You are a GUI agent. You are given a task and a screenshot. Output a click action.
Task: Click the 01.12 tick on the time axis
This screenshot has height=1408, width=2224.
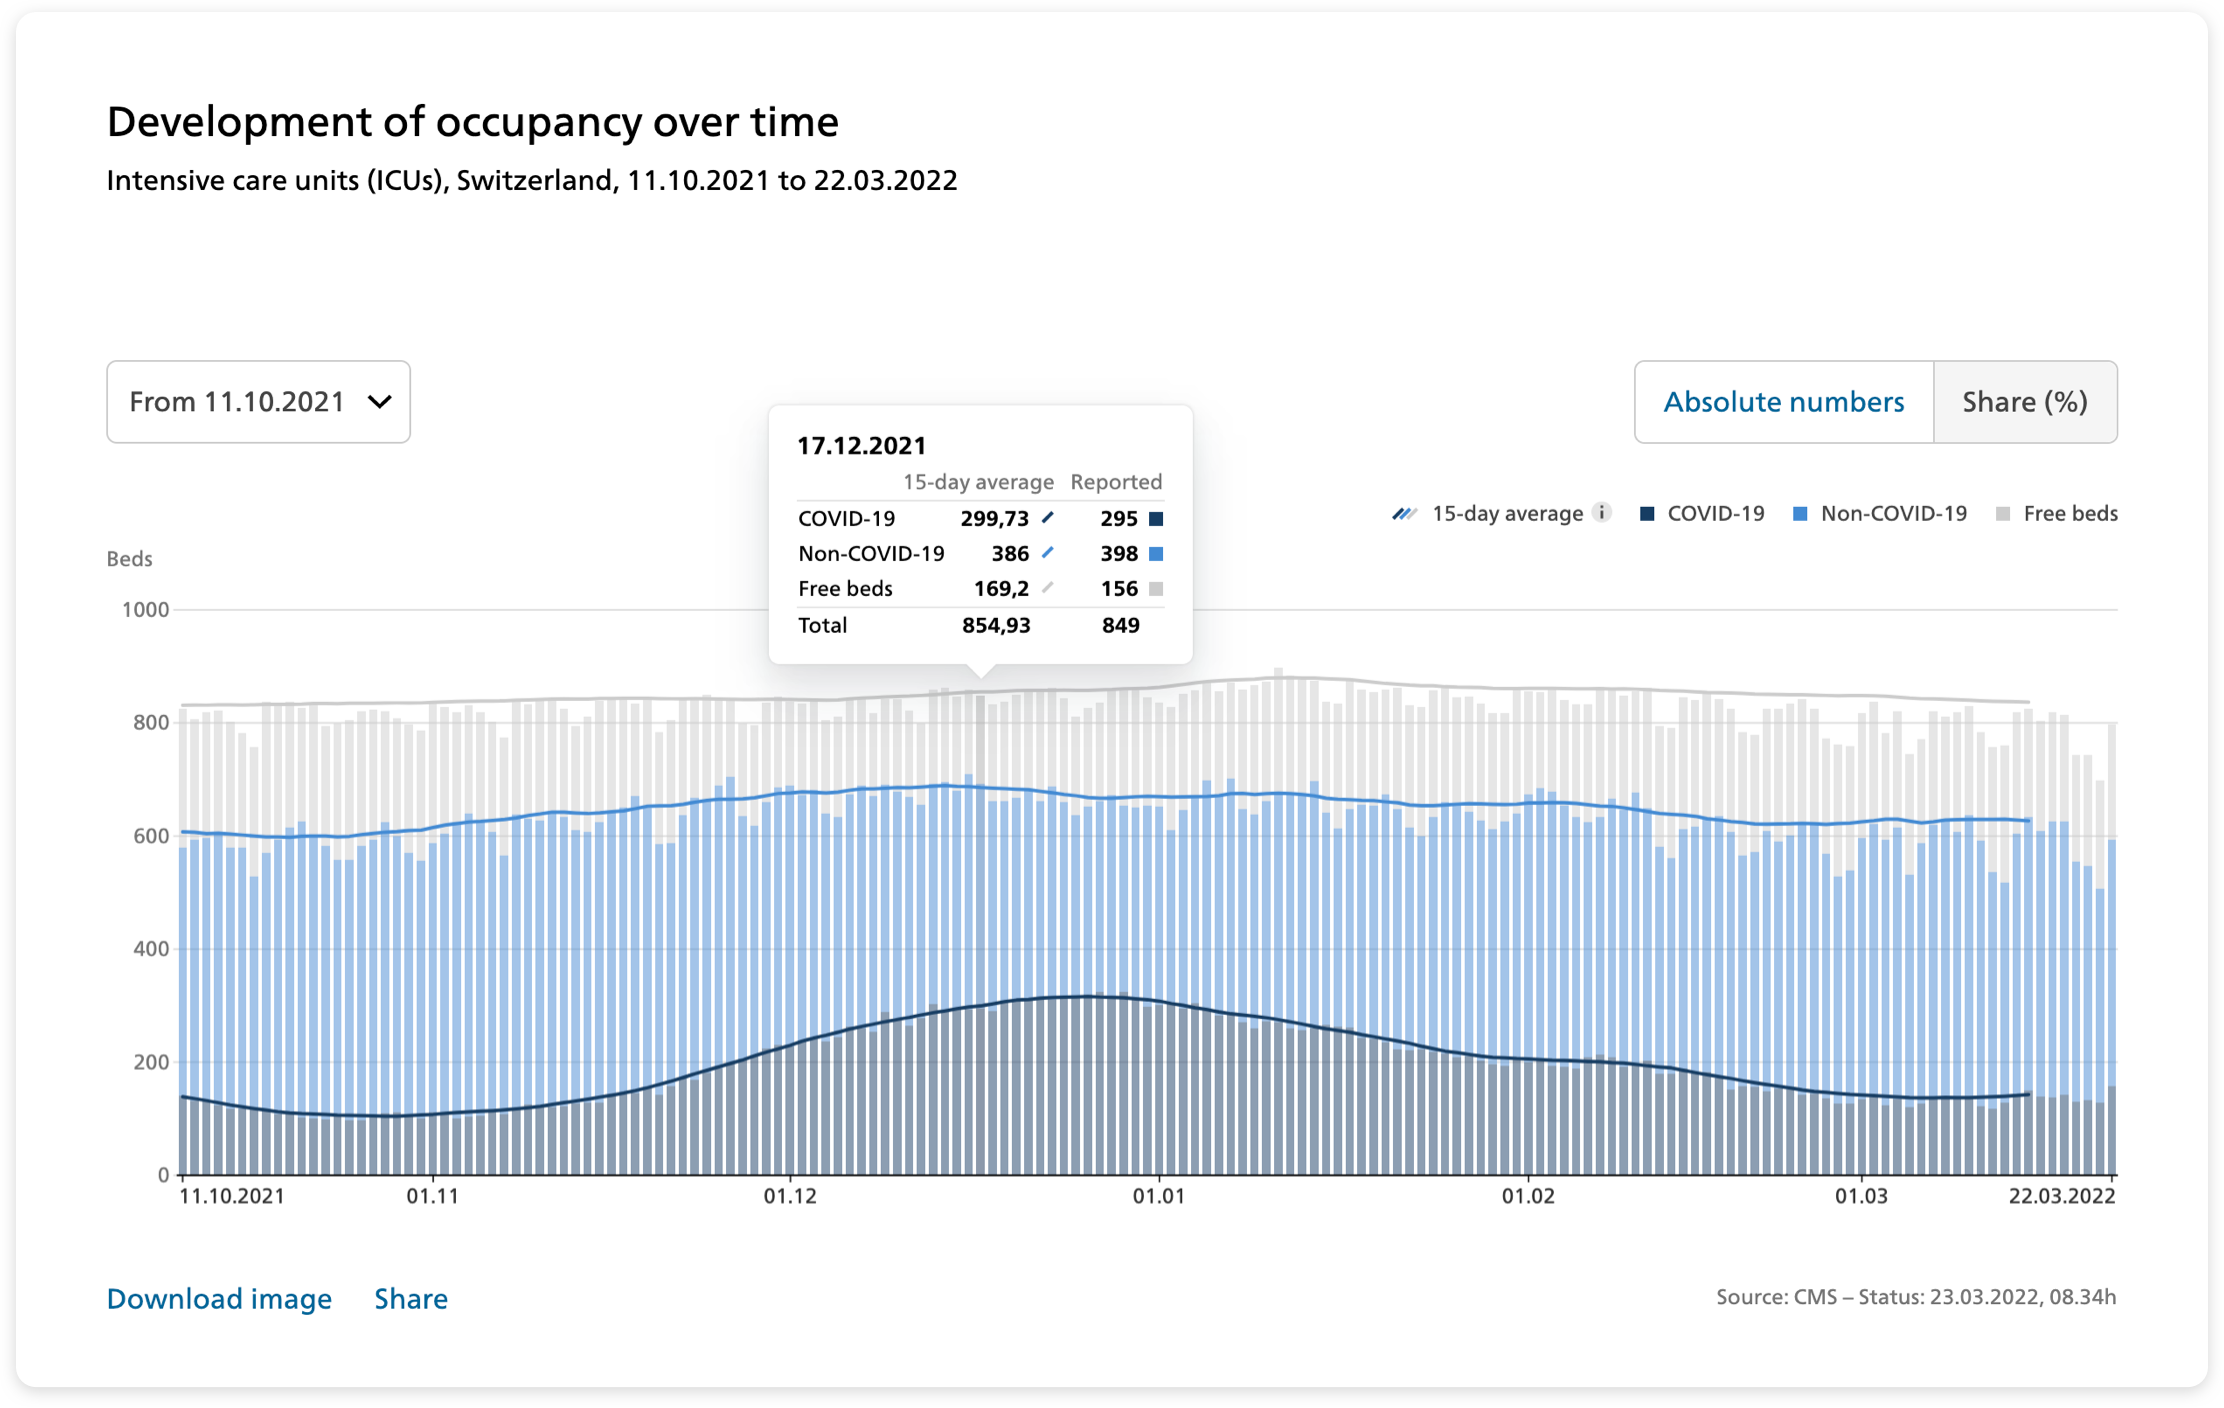coord(790,1196)
